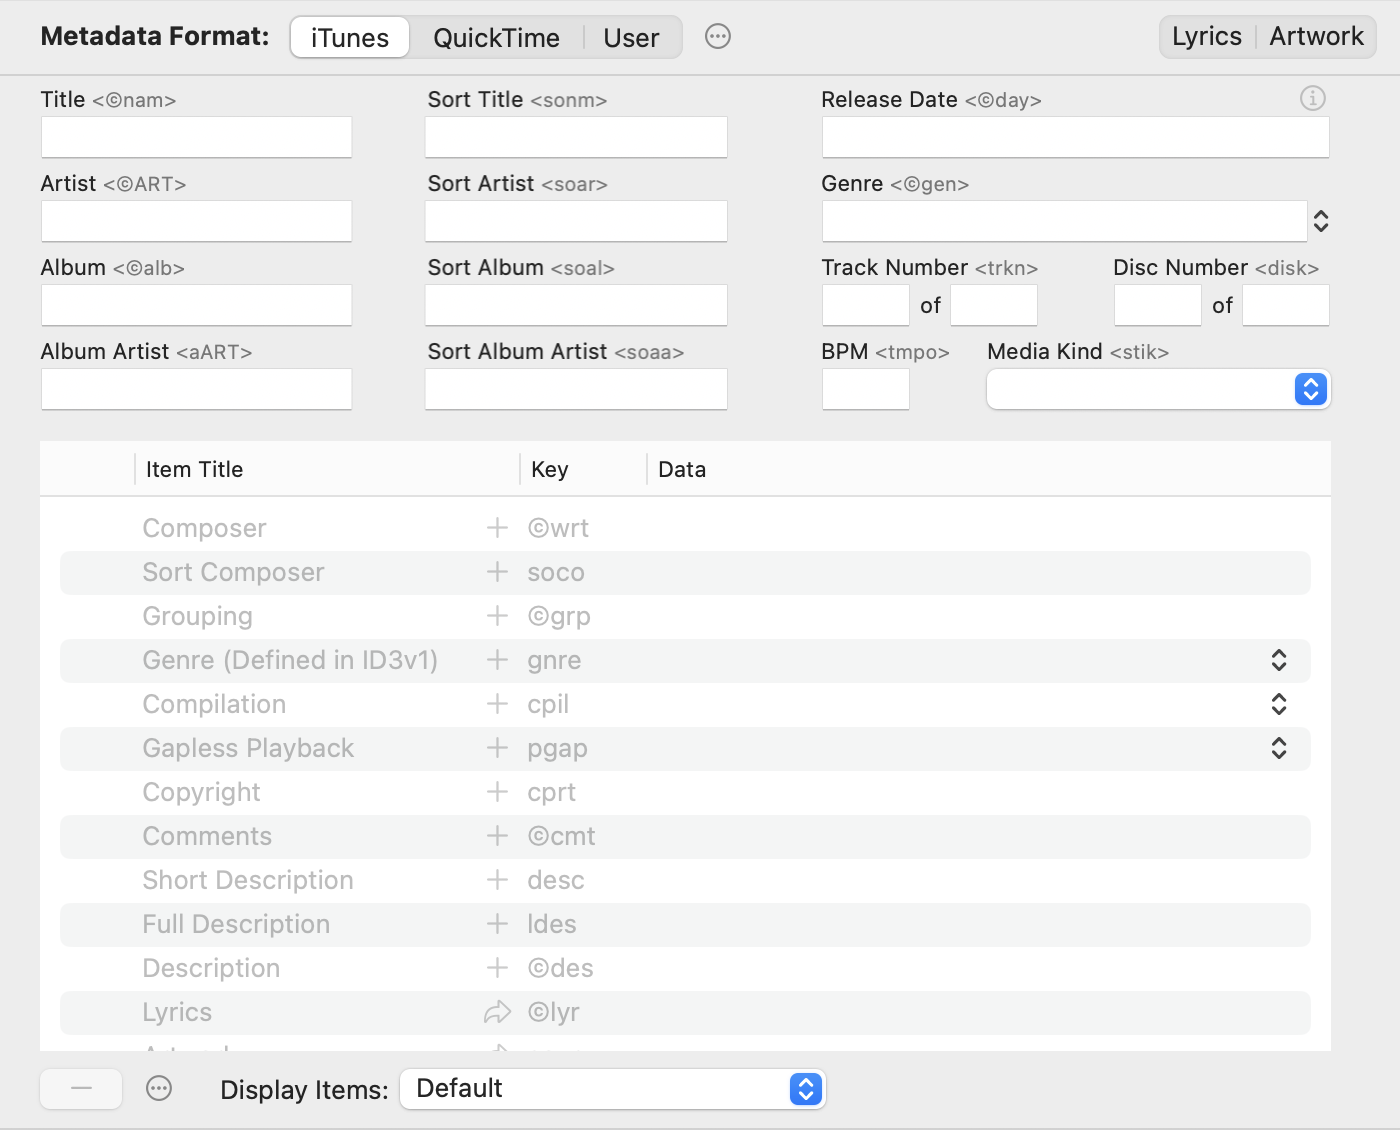Click the minus remove-item button
The height and width of the screenshot is (1130, 1400).
click(x=81, y=1089)
